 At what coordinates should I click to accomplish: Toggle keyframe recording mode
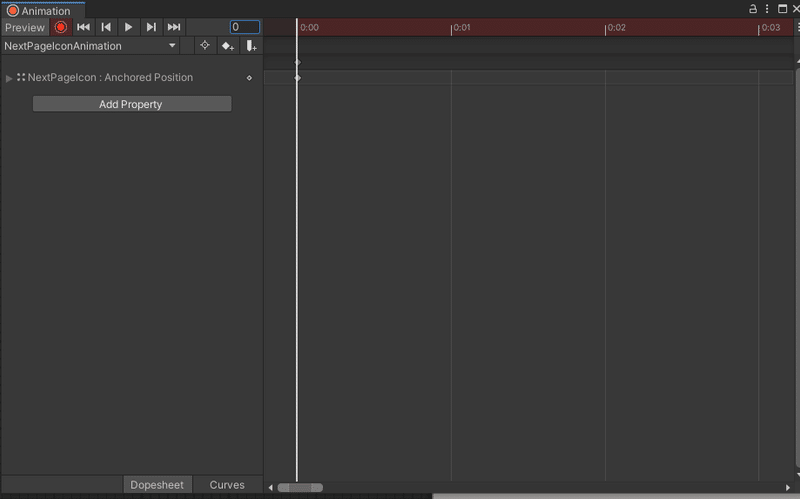point(61,27)
